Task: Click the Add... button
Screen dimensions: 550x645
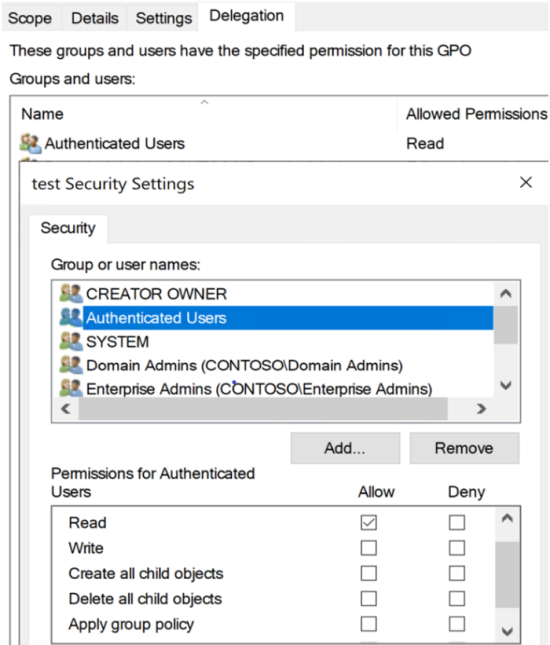Action: pyautogui.click(x=345, y=448)
